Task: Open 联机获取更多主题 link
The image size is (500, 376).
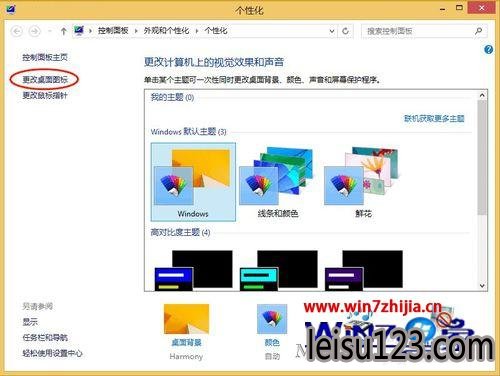Action: pos(434,118)
